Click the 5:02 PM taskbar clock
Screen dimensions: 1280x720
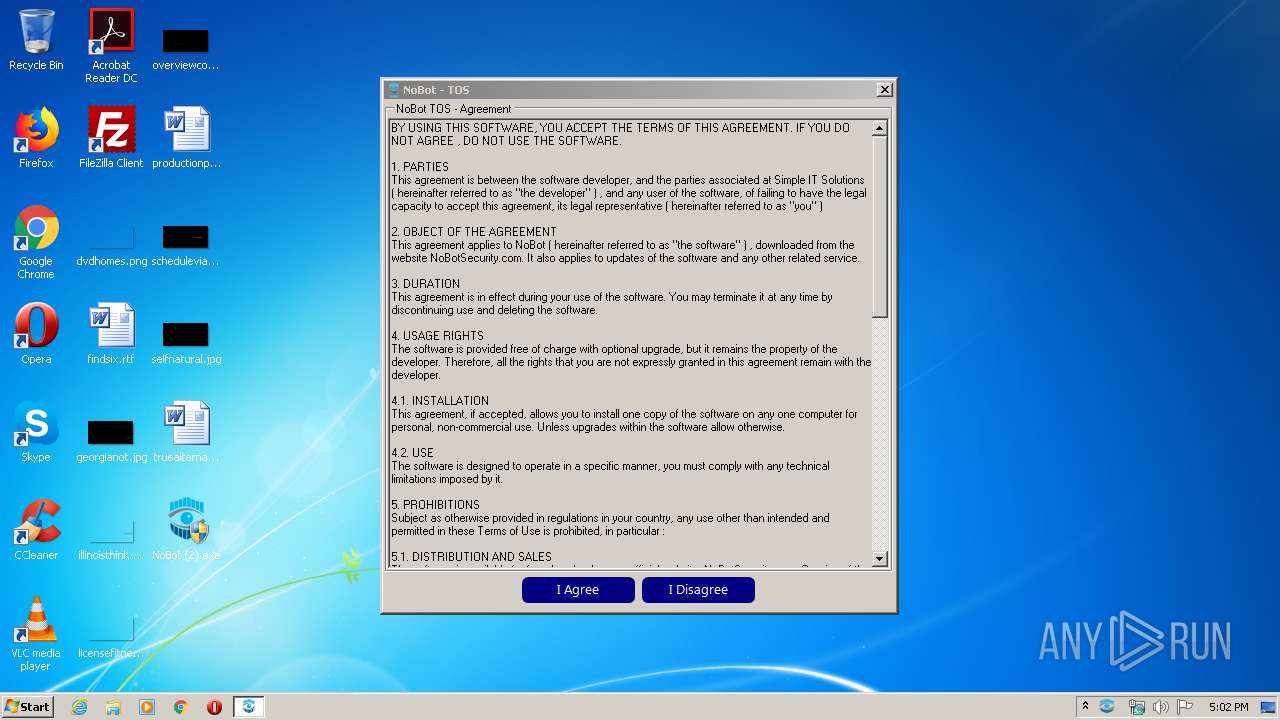pyautogui.click(x=1228, y=707)
